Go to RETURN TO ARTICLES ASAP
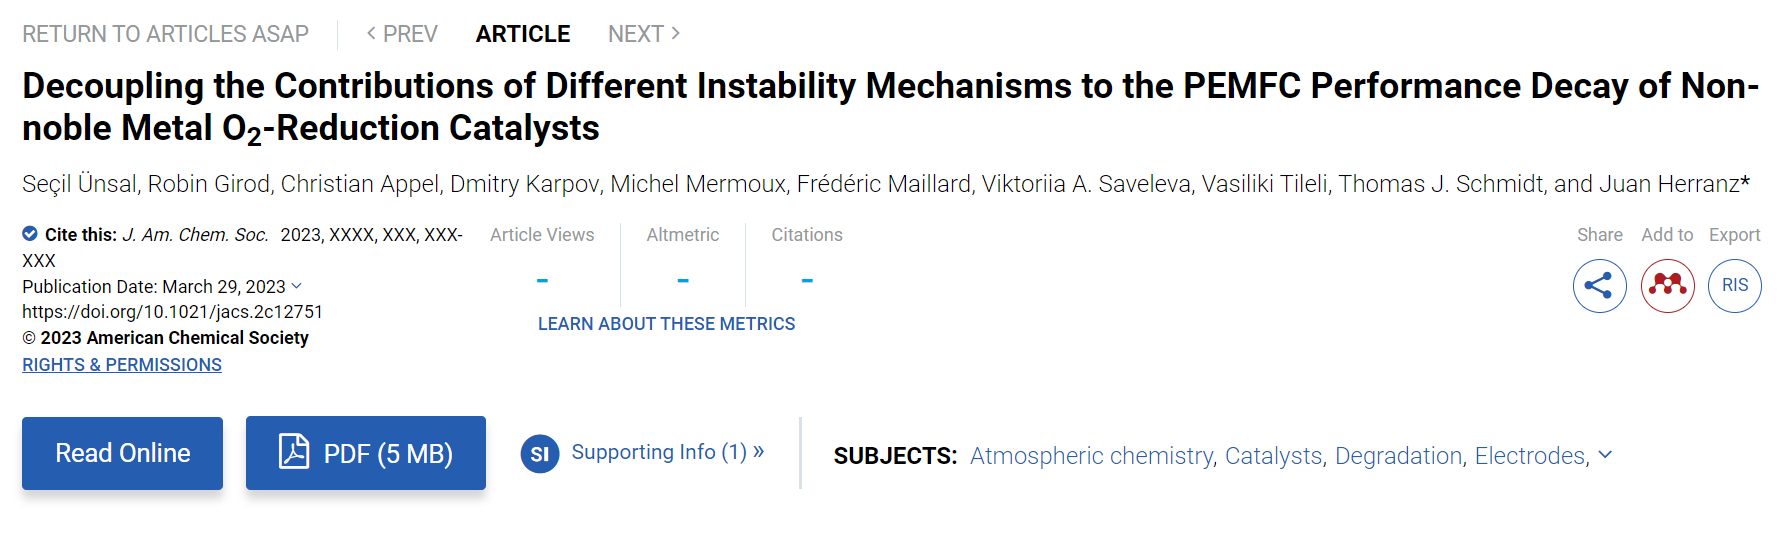The height and width of the screenshot is (539, 1781). pyautogui.click(x=165, y=34)
